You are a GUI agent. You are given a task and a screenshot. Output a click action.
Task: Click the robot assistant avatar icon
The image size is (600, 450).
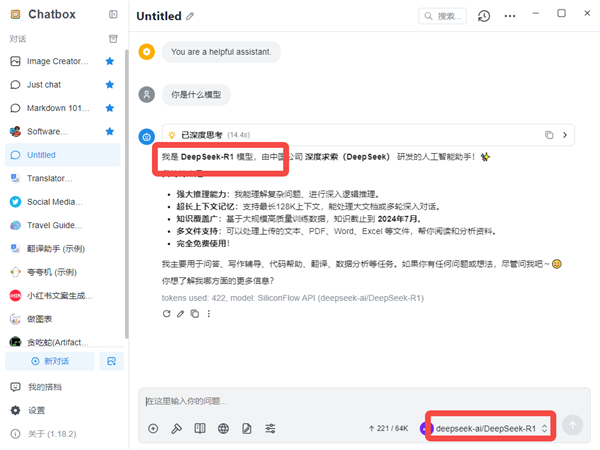(147, 137)
